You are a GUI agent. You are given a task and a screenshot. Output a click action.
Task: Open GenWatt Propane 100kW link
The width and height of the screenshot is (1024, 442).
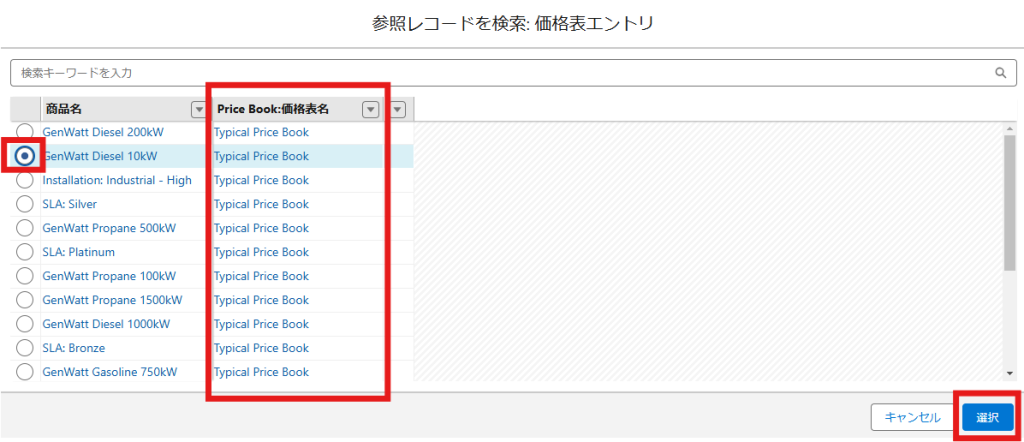[109, 276]
